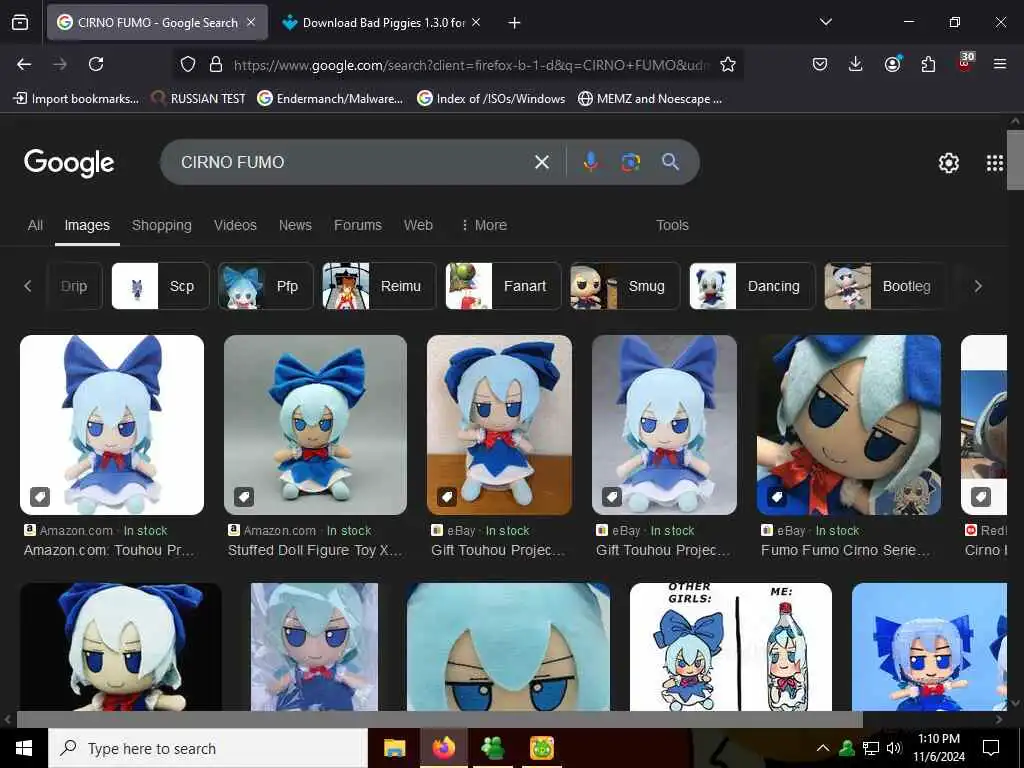Open the OTHER GIRLS vs ME meme image
This screenshot has height=768, width=1024.
coord(731,647)
